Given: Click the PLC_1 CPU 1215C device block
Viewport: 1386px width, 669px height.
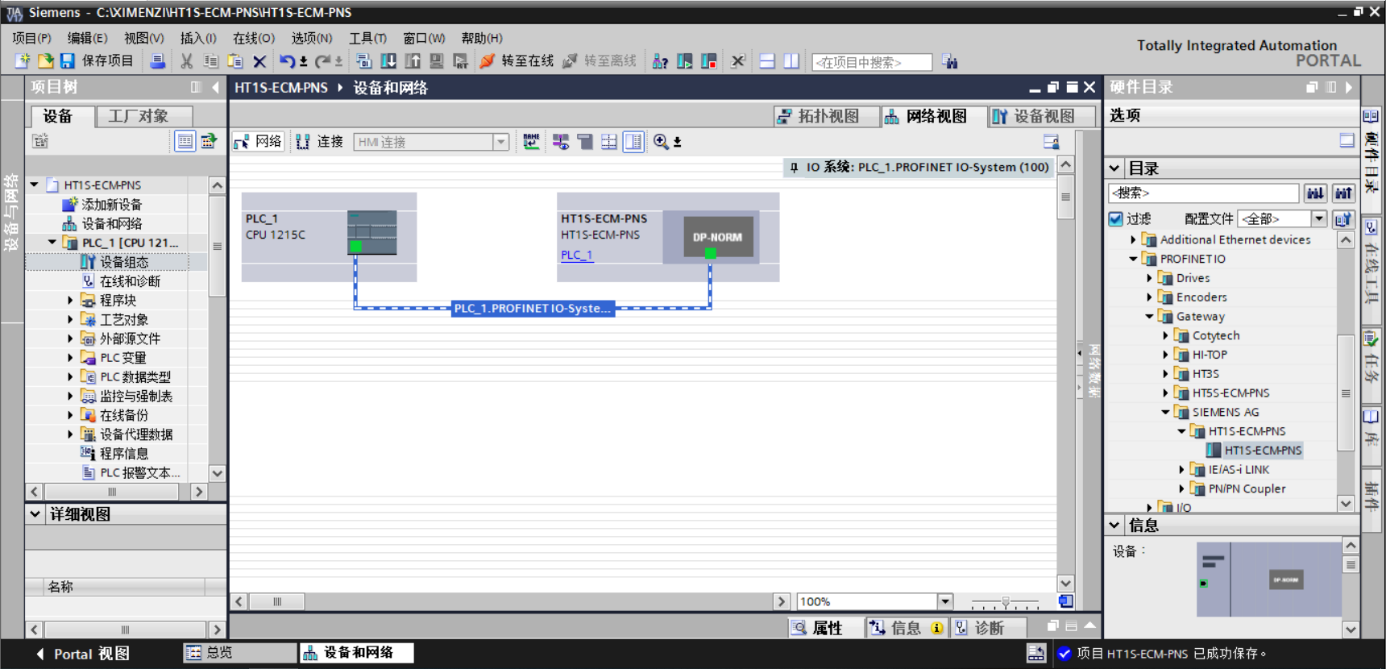Looking at the screenshot, I should [x=329, y=237].
